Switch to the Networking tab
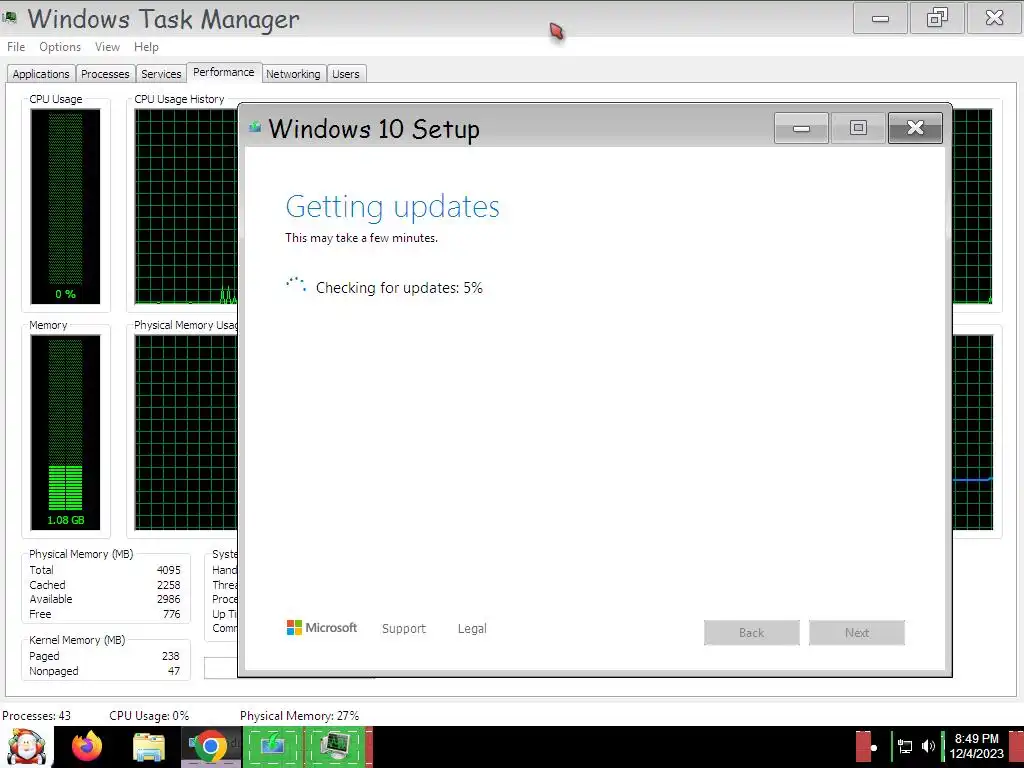 pos(293,74)
